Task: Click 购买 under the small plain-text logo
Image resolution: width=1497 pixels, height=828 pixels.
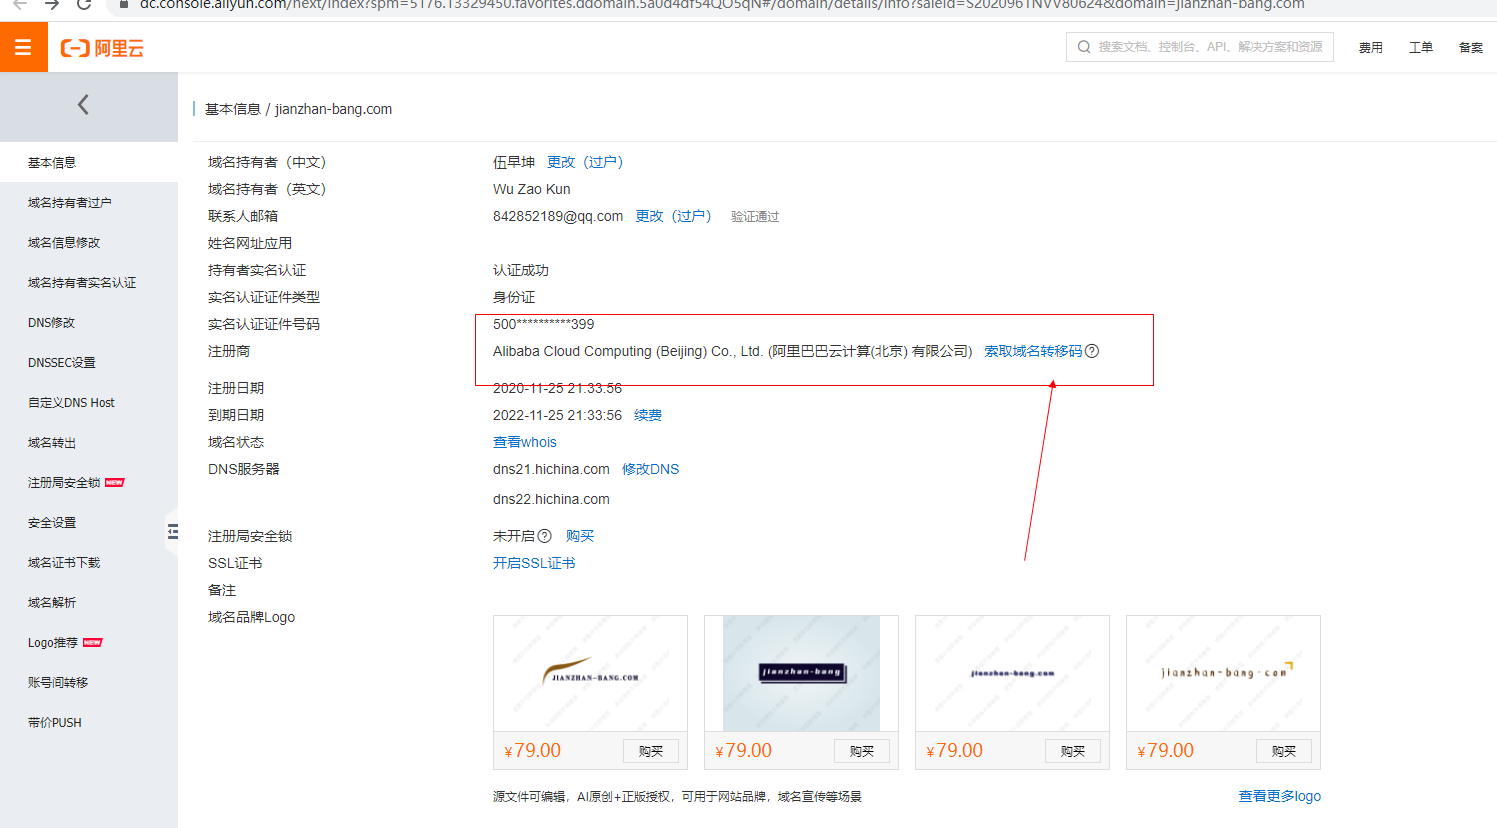Action: [x=1073, y=751]
